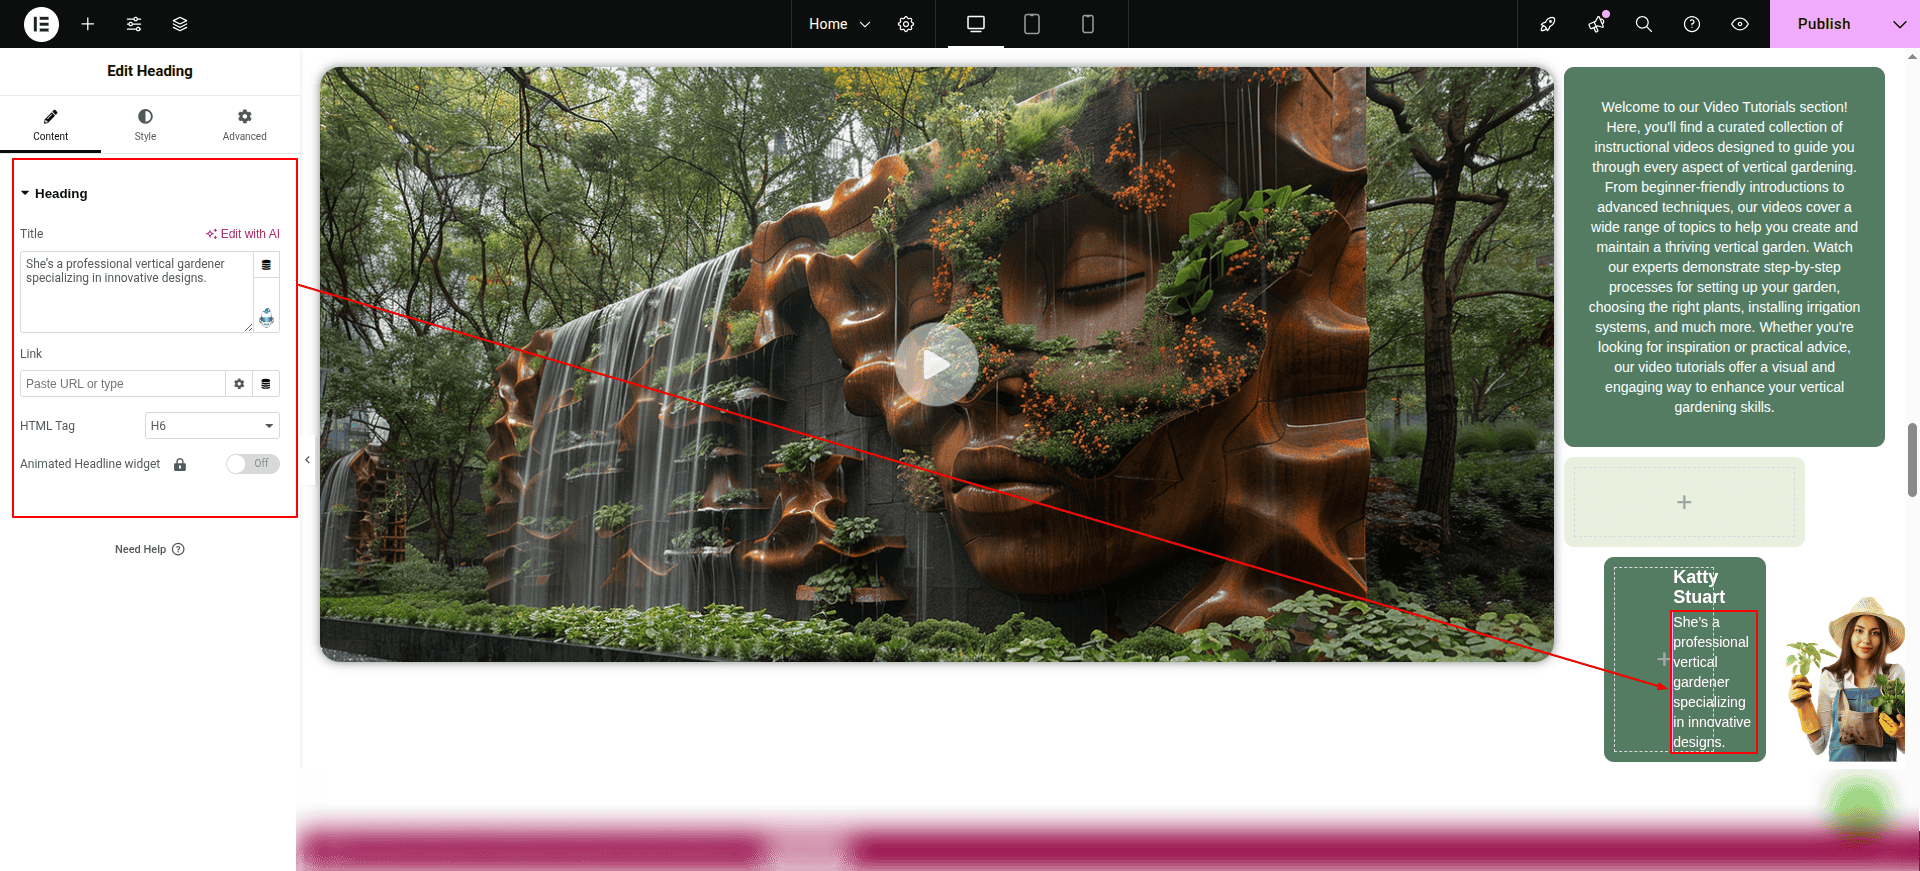
Task: Select the Video Tutorials welcome paragraph
Action: 1724,257
